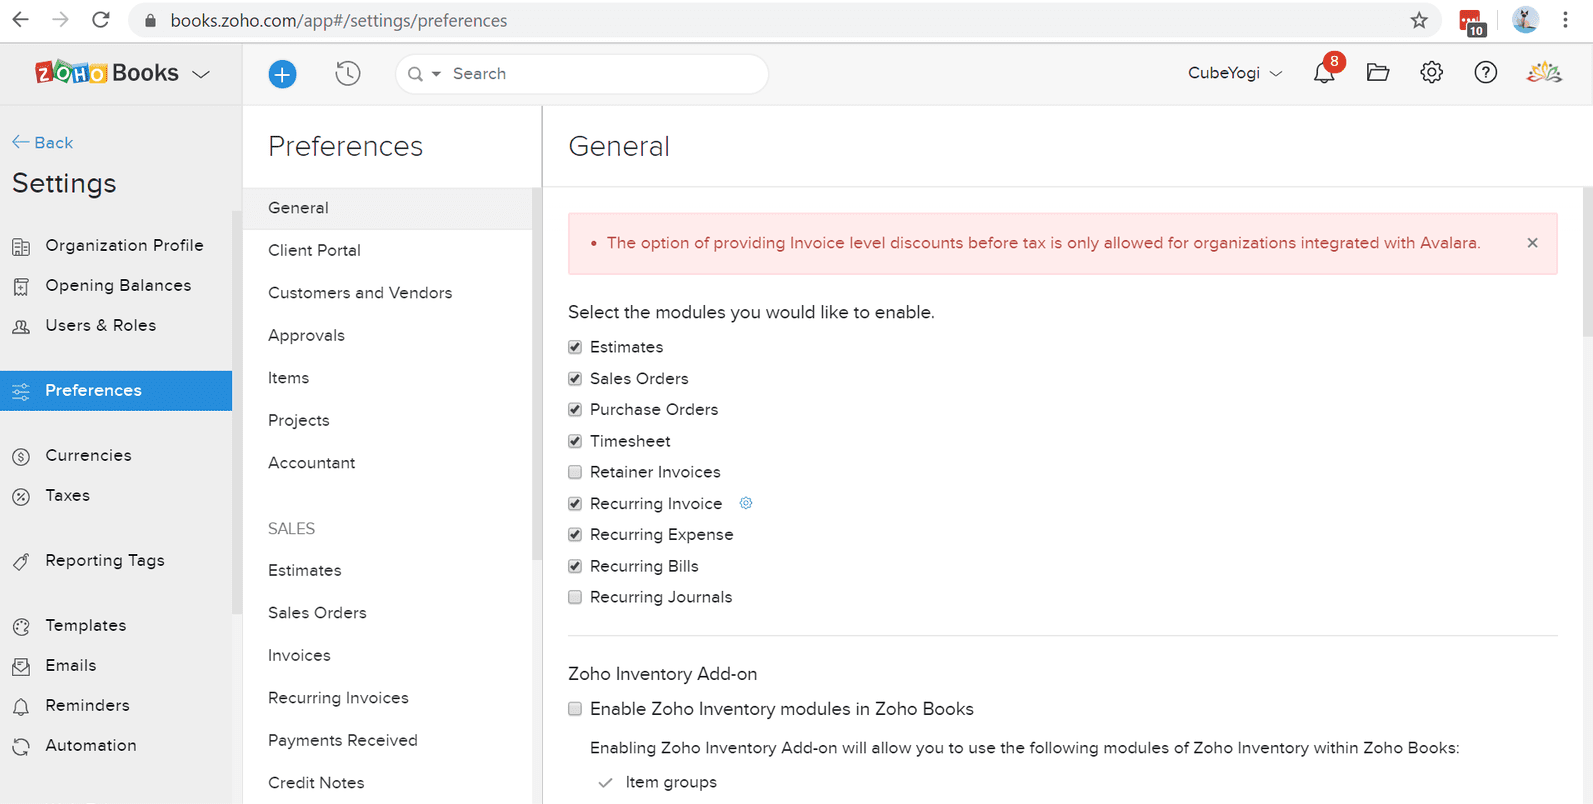Click the Currencies dollar icon

coord(21,457)
